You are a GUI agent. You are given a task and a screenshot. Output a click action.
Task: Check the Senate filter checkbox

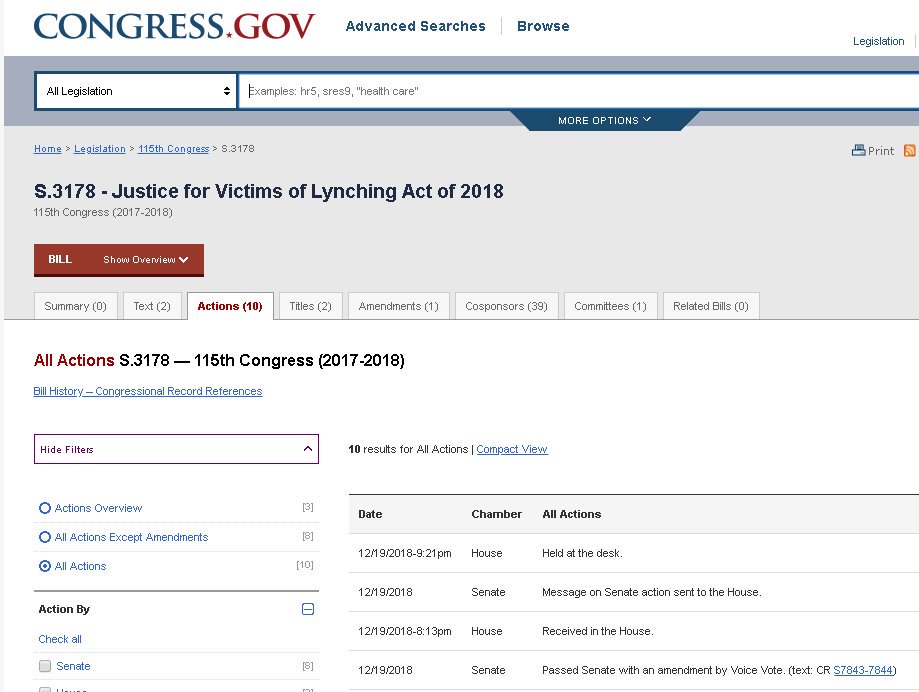45,666
